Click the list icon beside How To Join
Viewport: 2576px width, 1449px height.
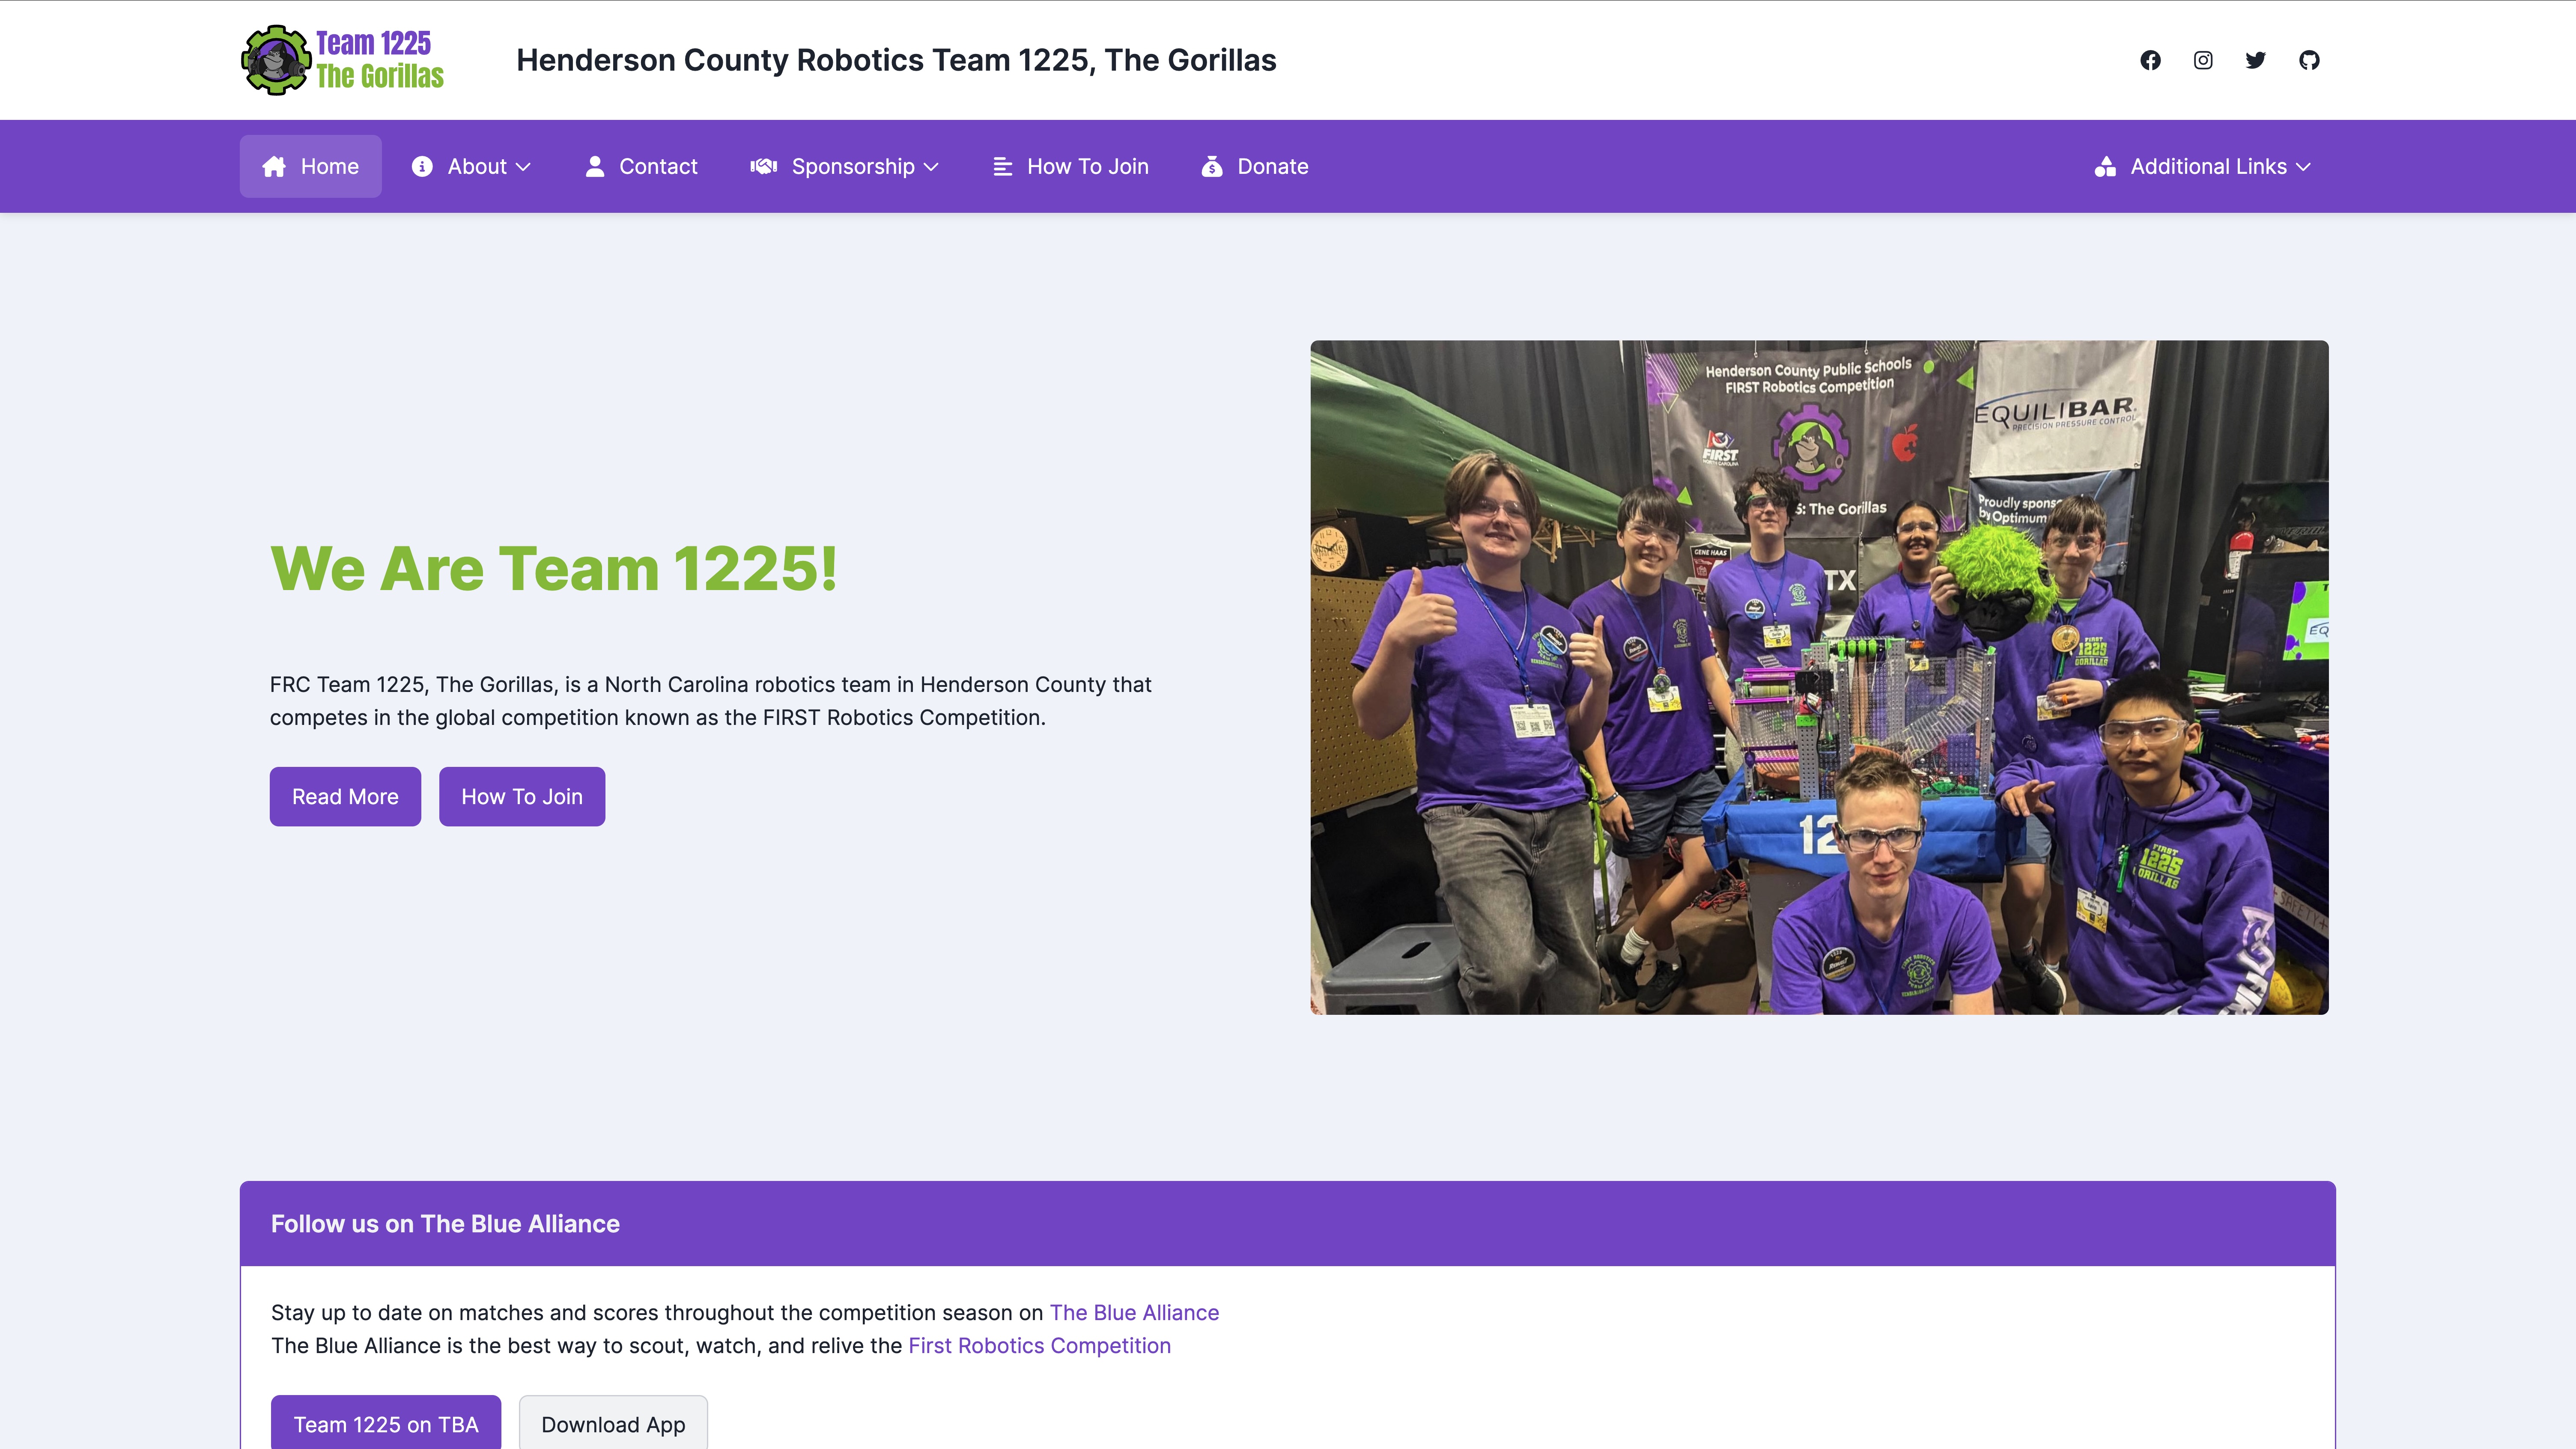1003,166
